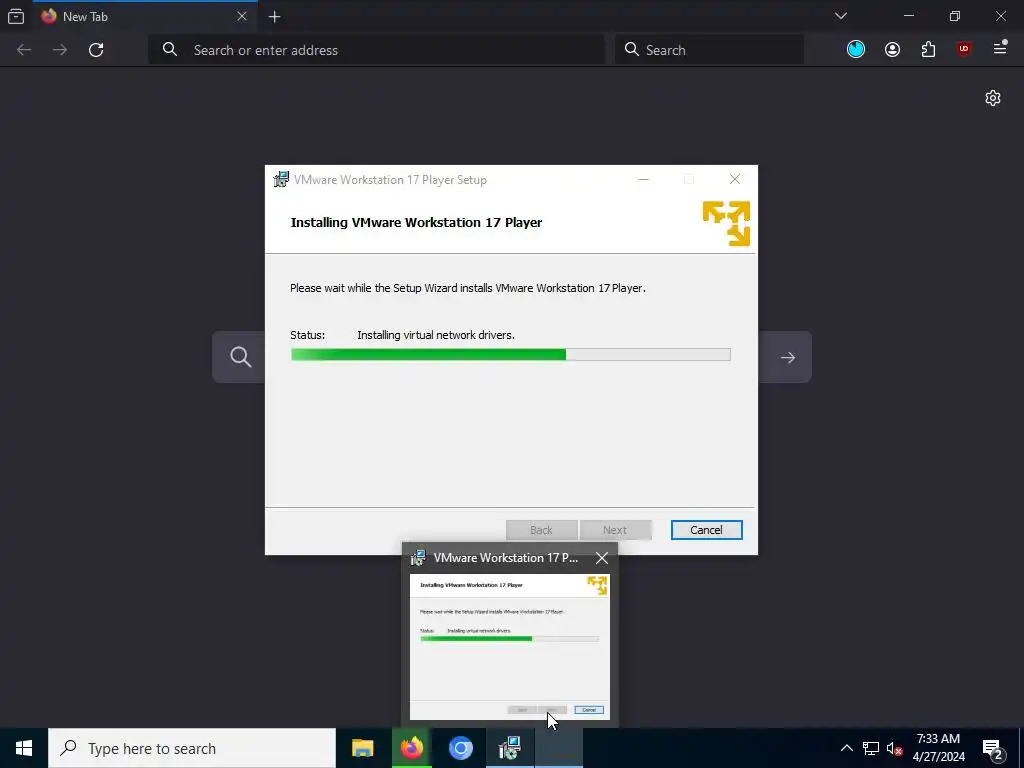
Task: Reload the current Firefox page
Action: [96, 50]
